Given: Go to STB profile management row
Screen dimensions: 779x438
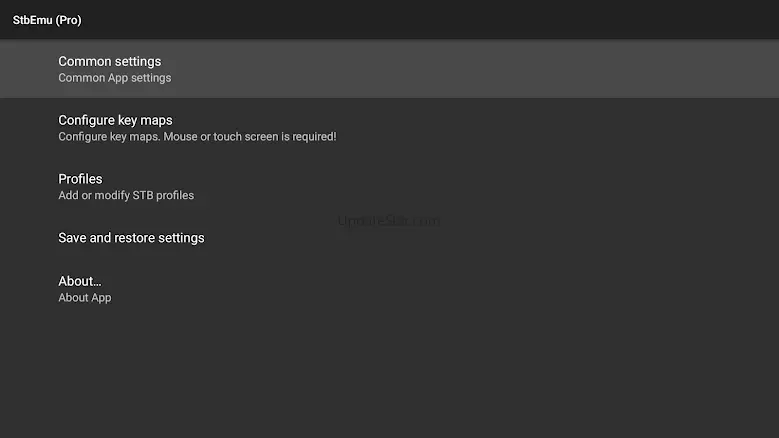Looking at the screenshot, I should click(389, 187).
